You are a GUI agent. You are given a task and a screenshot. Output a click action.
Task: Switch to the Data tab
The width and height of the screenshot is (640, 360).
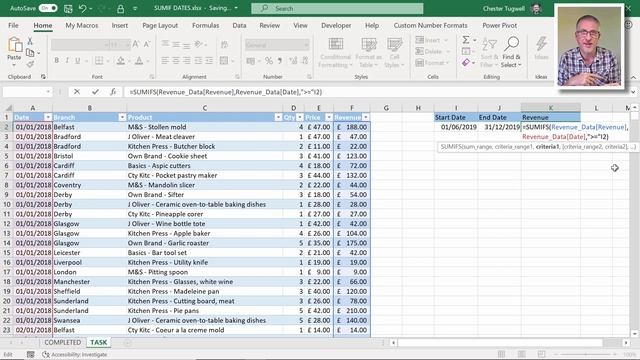[x=239, y=25]
